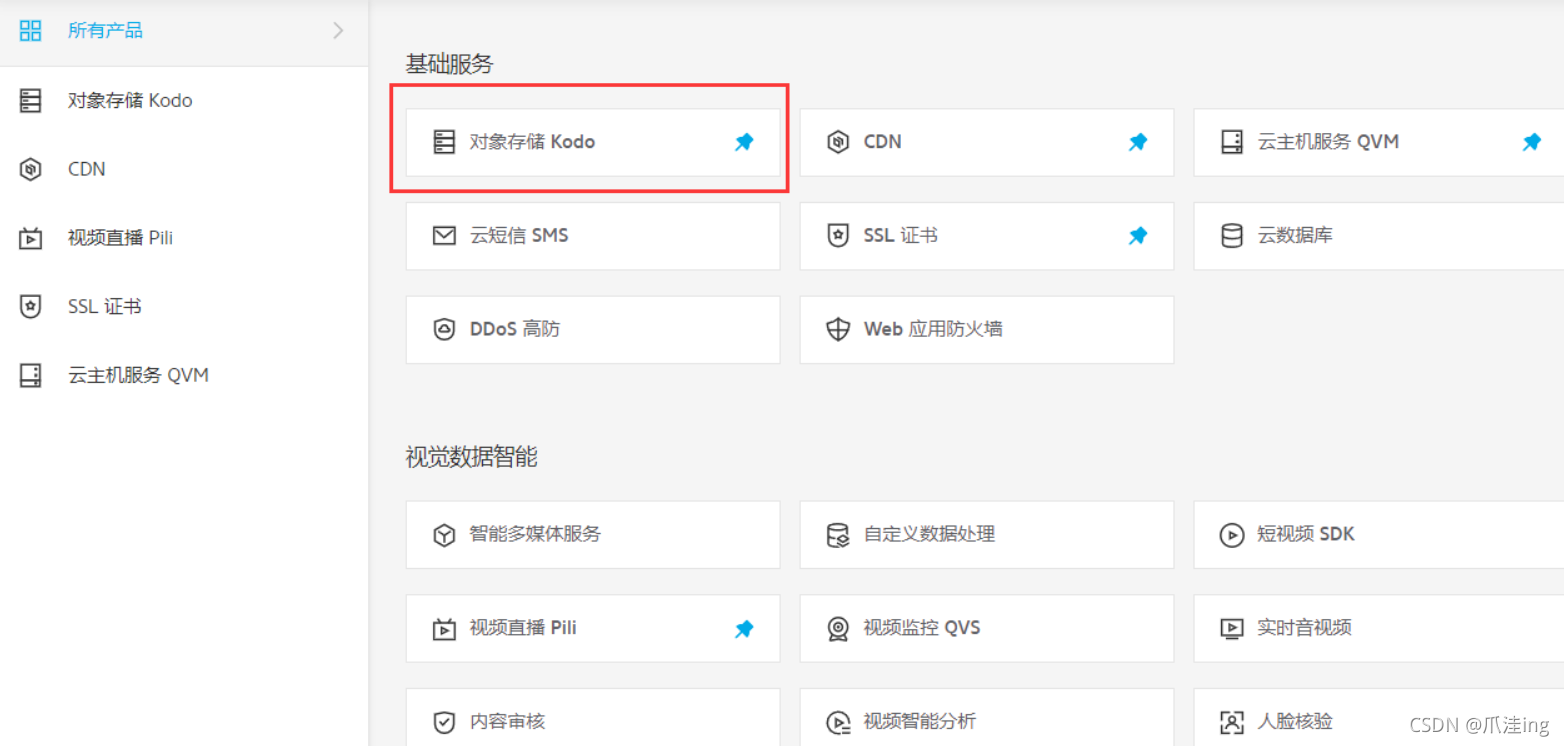The height and width of the screenshot is (746, 1564).
Task: Select 云主机服务 QVM in the sidebar
Action: click(184, 375)
